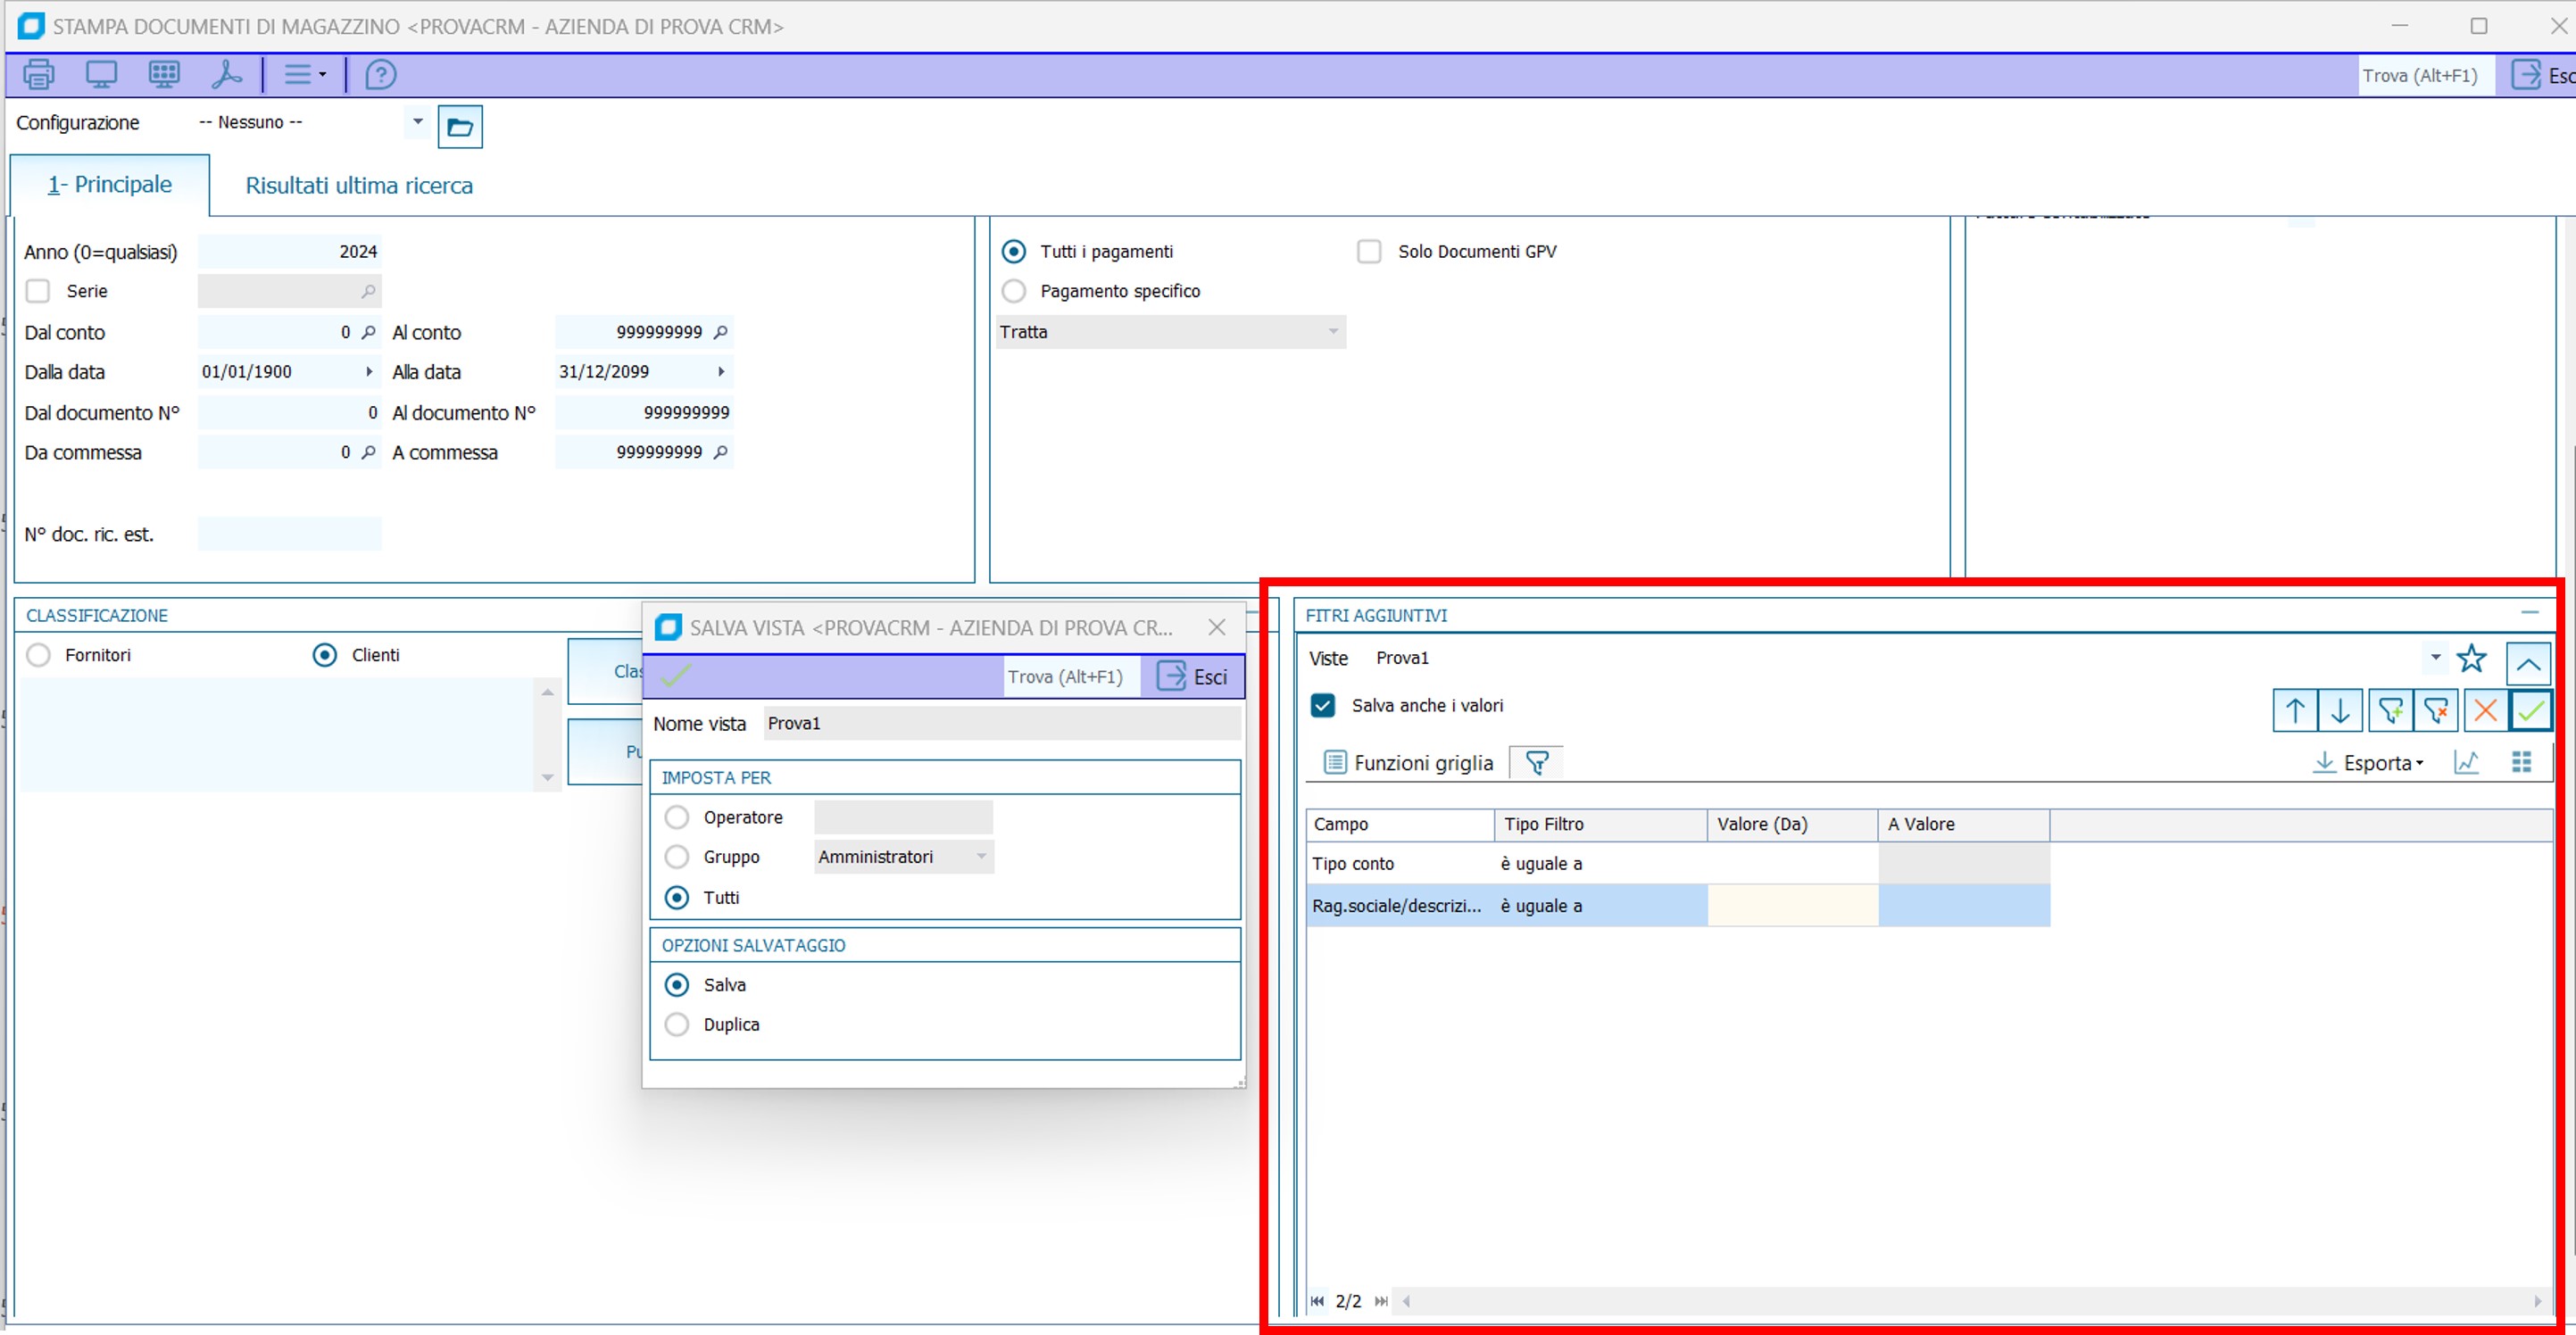The image size is (2576, 1335).
Task: Select the Duplica save option
Action: [x=677, y=1025]
